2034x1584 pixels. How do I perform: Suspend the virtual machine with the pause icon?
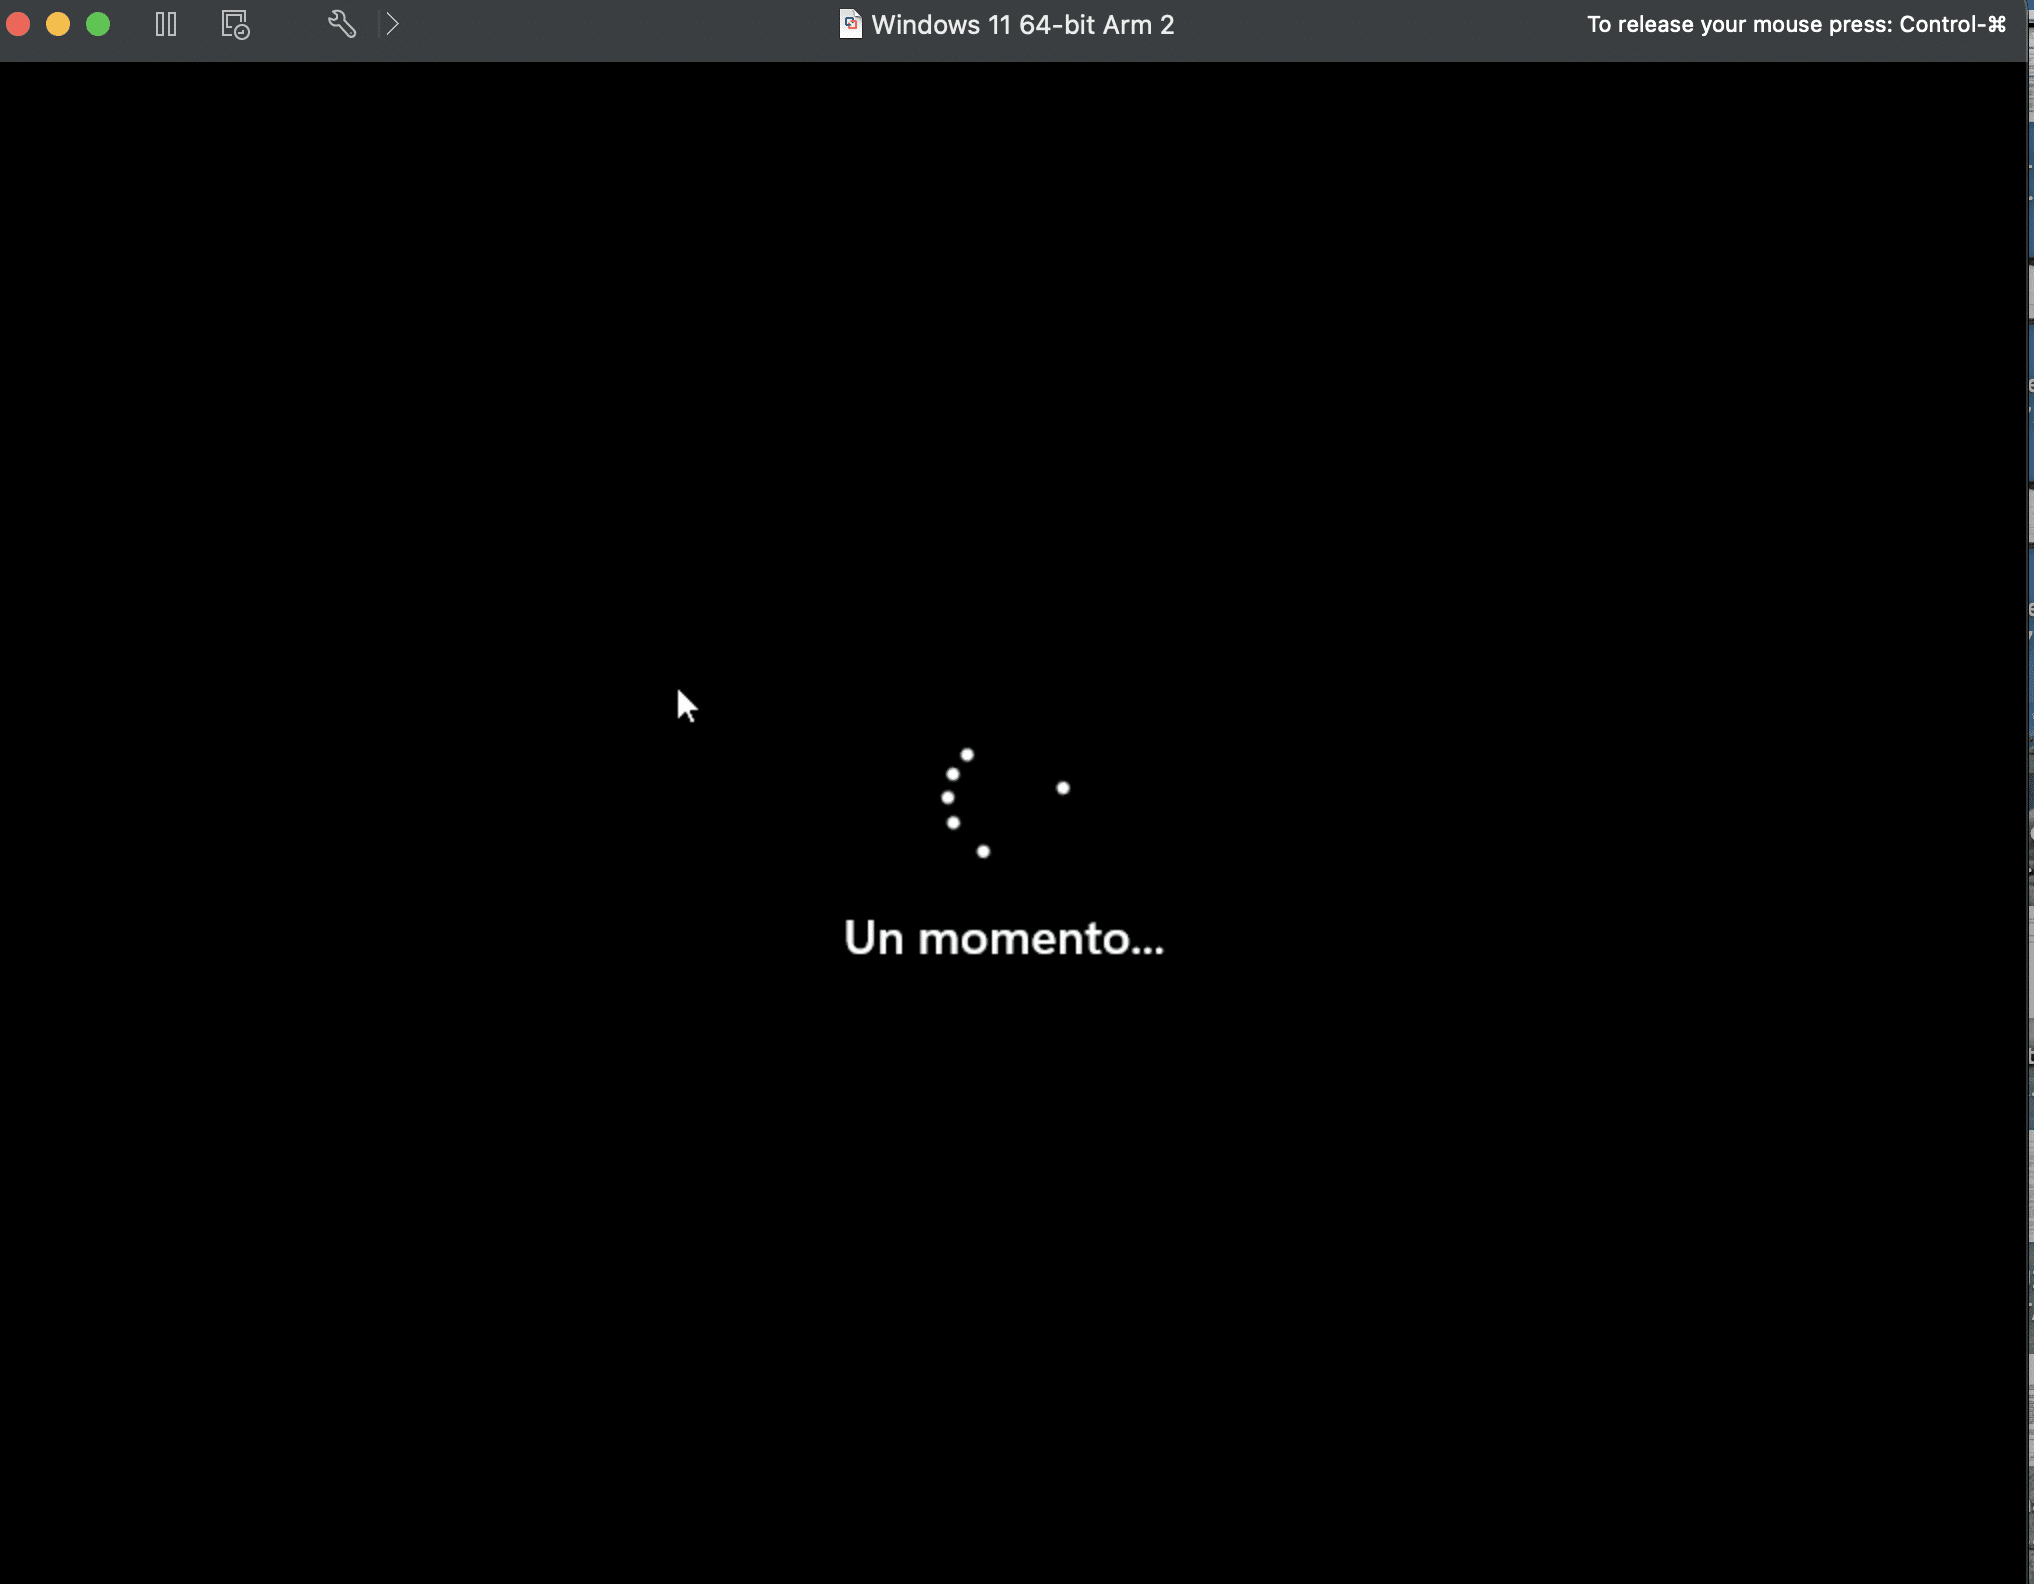pos(166,24)
